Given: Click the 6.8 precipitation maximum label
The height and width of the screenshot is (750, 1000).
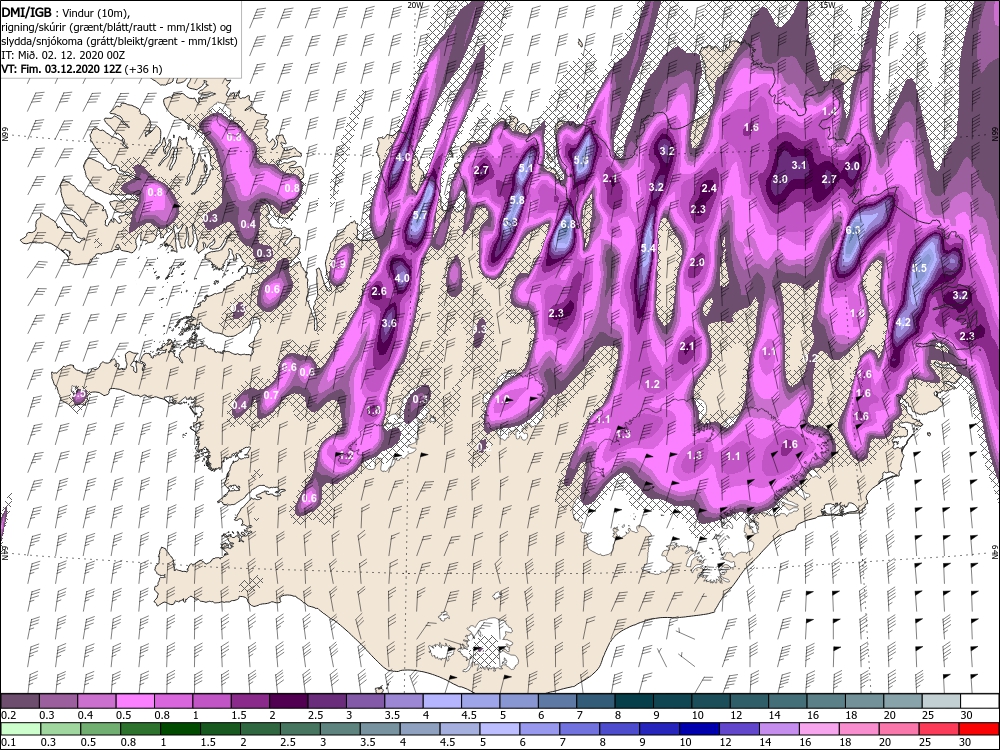Looking at the screenshot, I should (568, 224).
